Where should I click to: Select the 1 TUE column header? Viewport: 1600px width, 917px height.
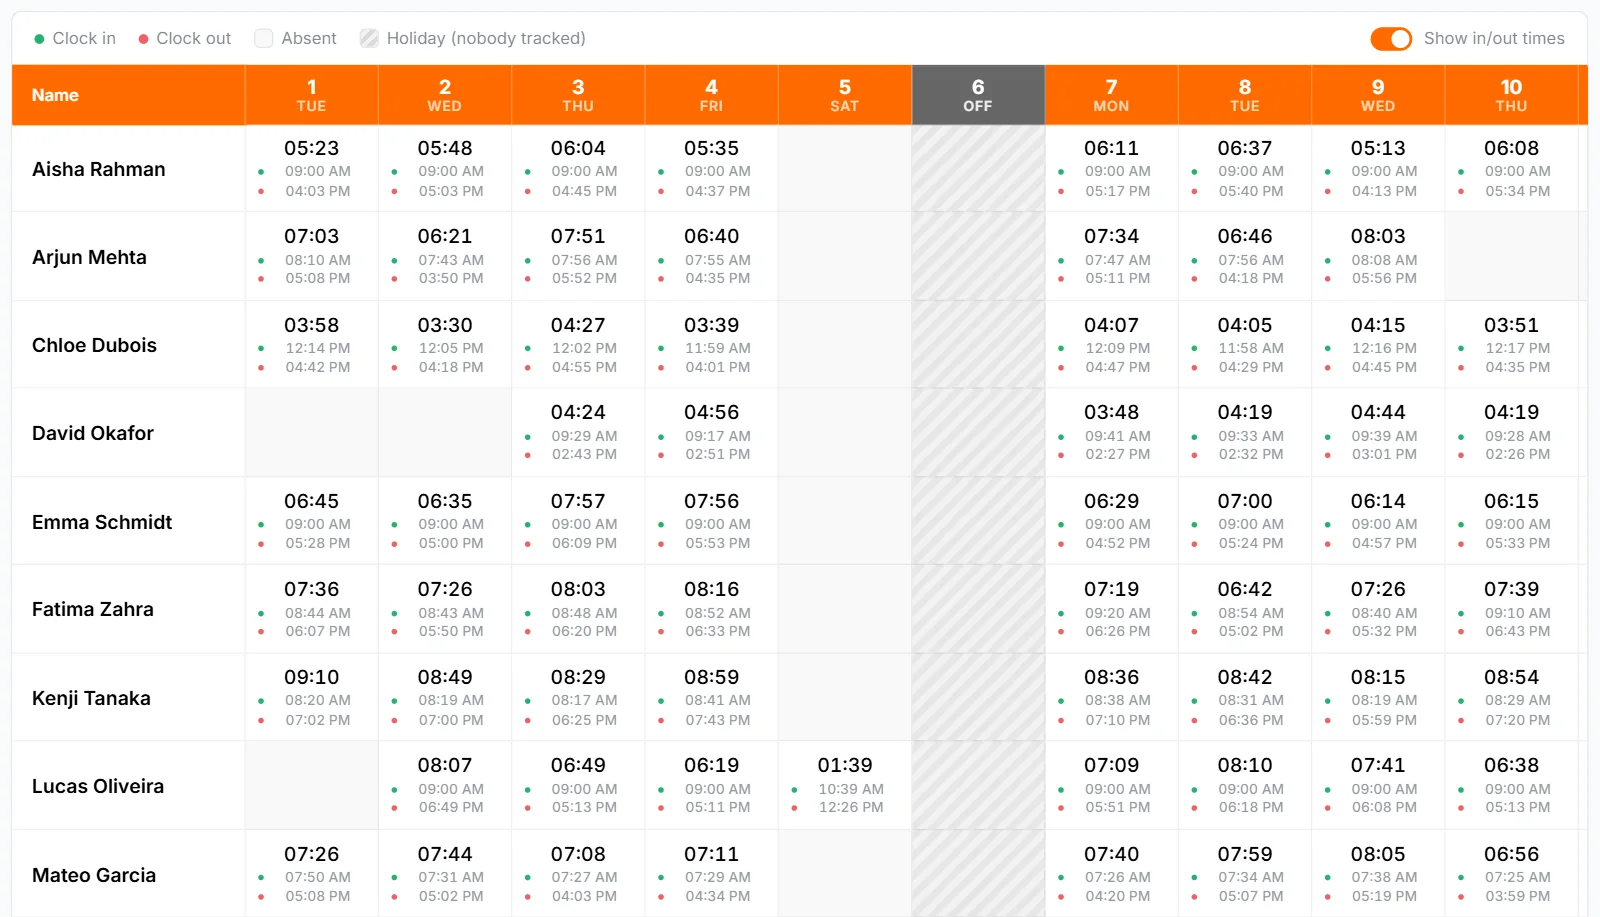click(311, 95)
